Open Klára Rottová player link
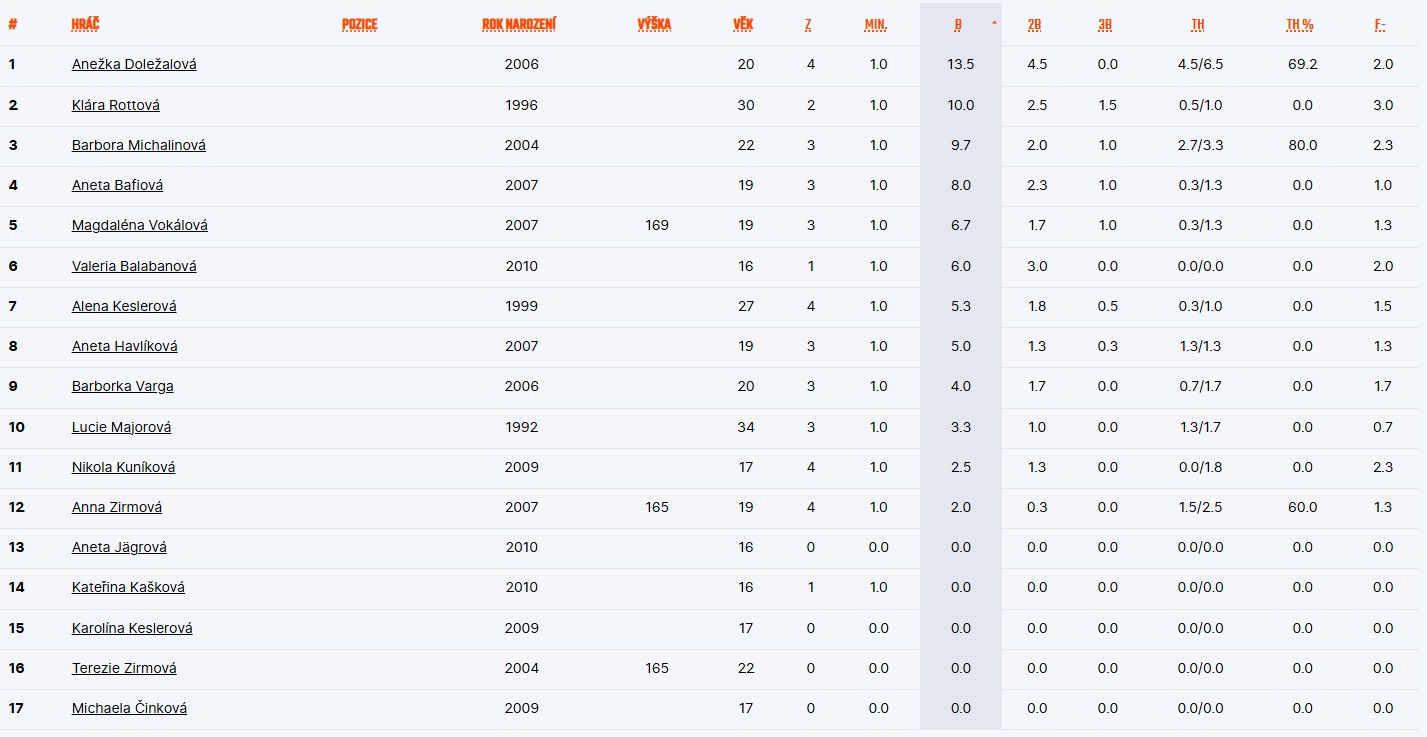The image size is (1427, 737). coord(115,105)
